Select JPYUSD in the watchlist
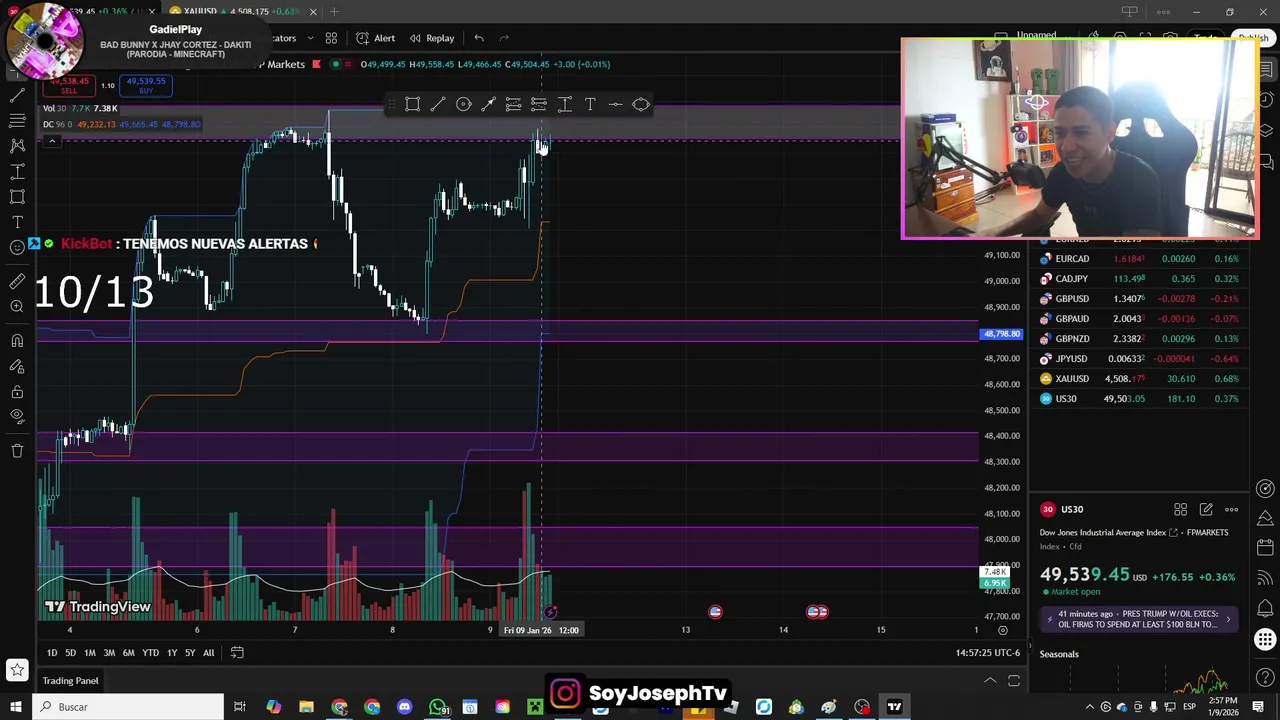Screen dimensions: 1280x720 1141,359
